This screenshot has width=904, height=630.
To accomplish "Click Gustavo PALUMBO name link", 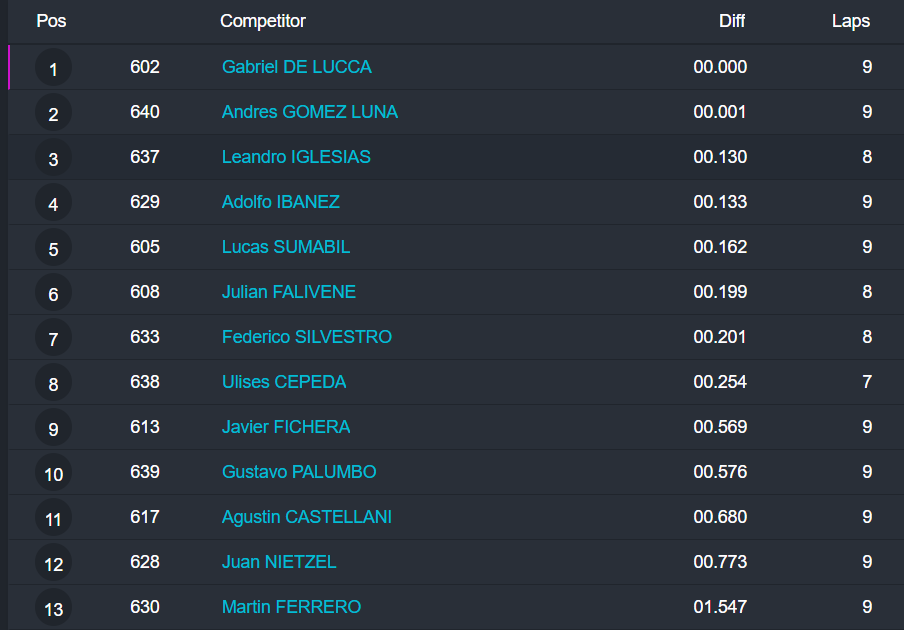I will (299, 472).
